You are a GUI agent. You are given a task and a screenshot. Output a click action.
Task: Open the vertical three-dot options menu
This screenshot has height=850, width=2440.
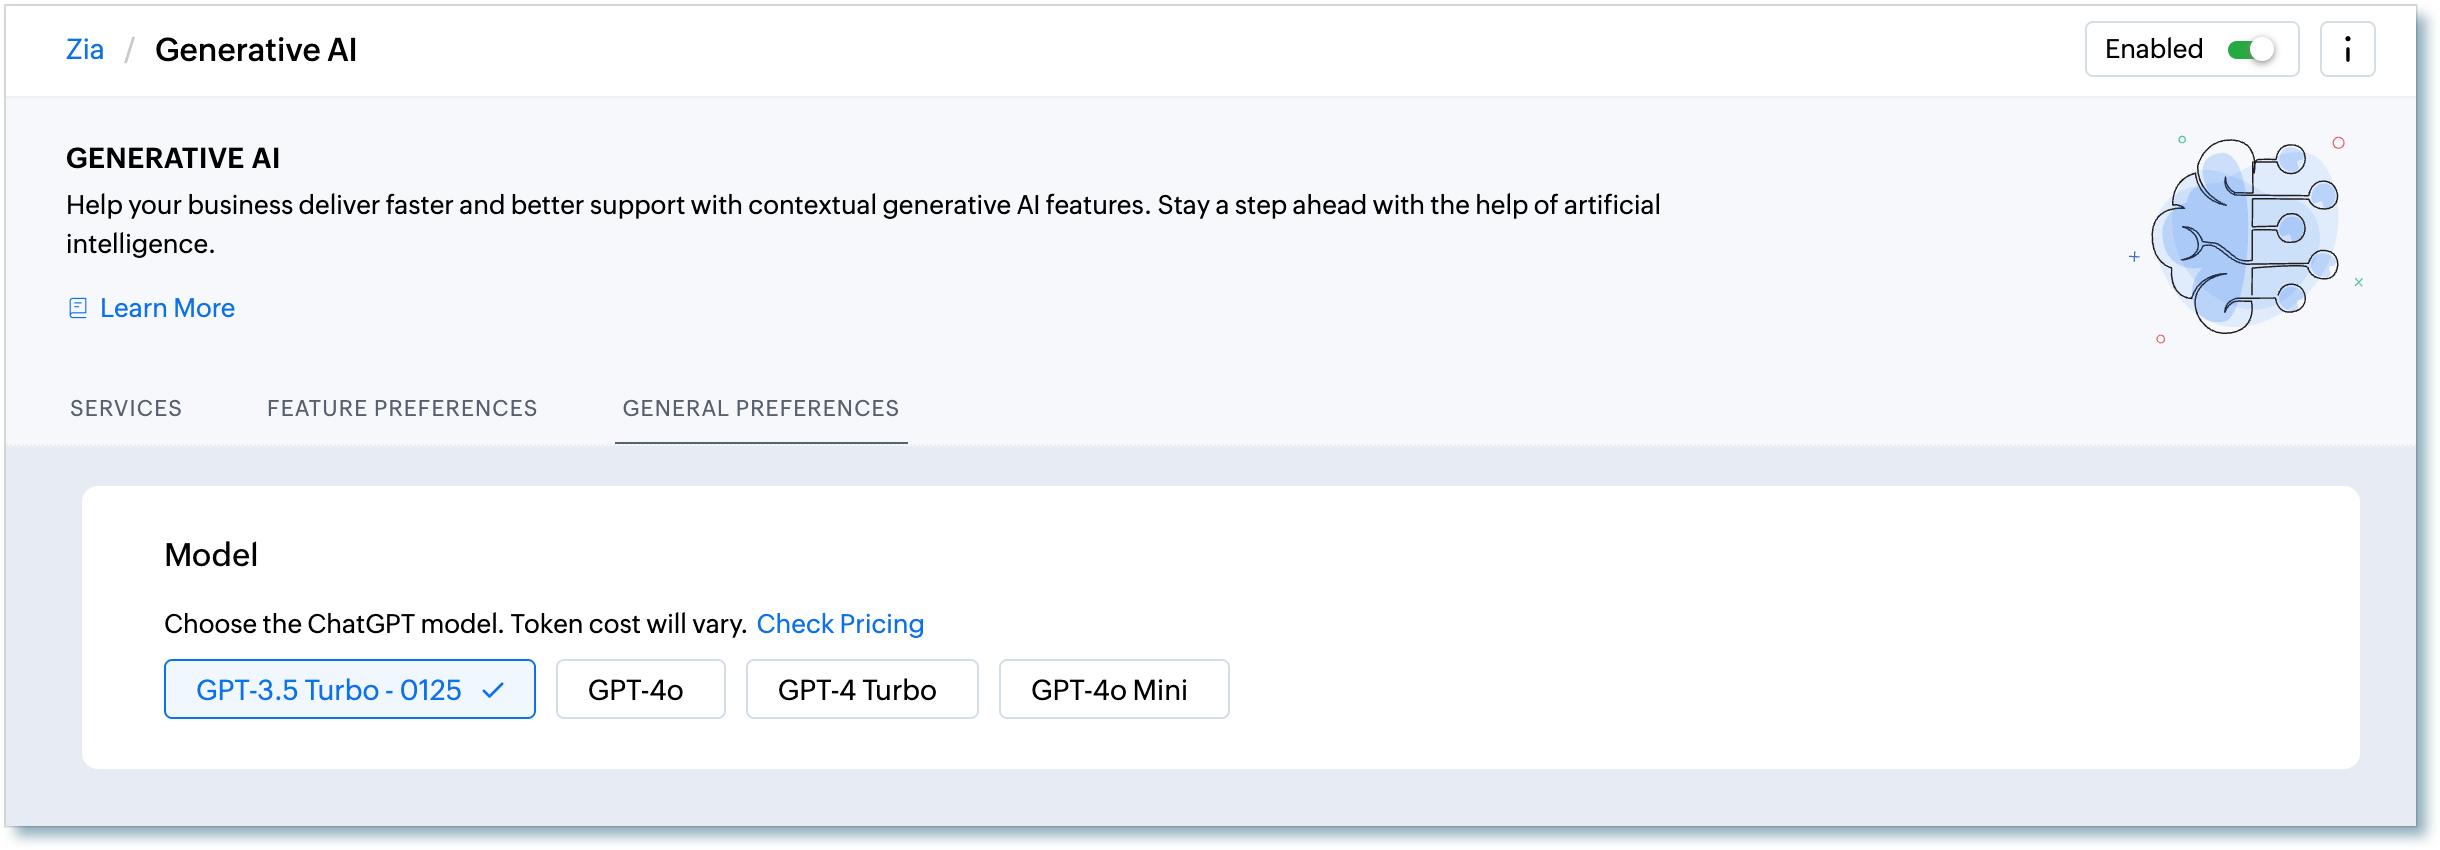point(2347,49)
